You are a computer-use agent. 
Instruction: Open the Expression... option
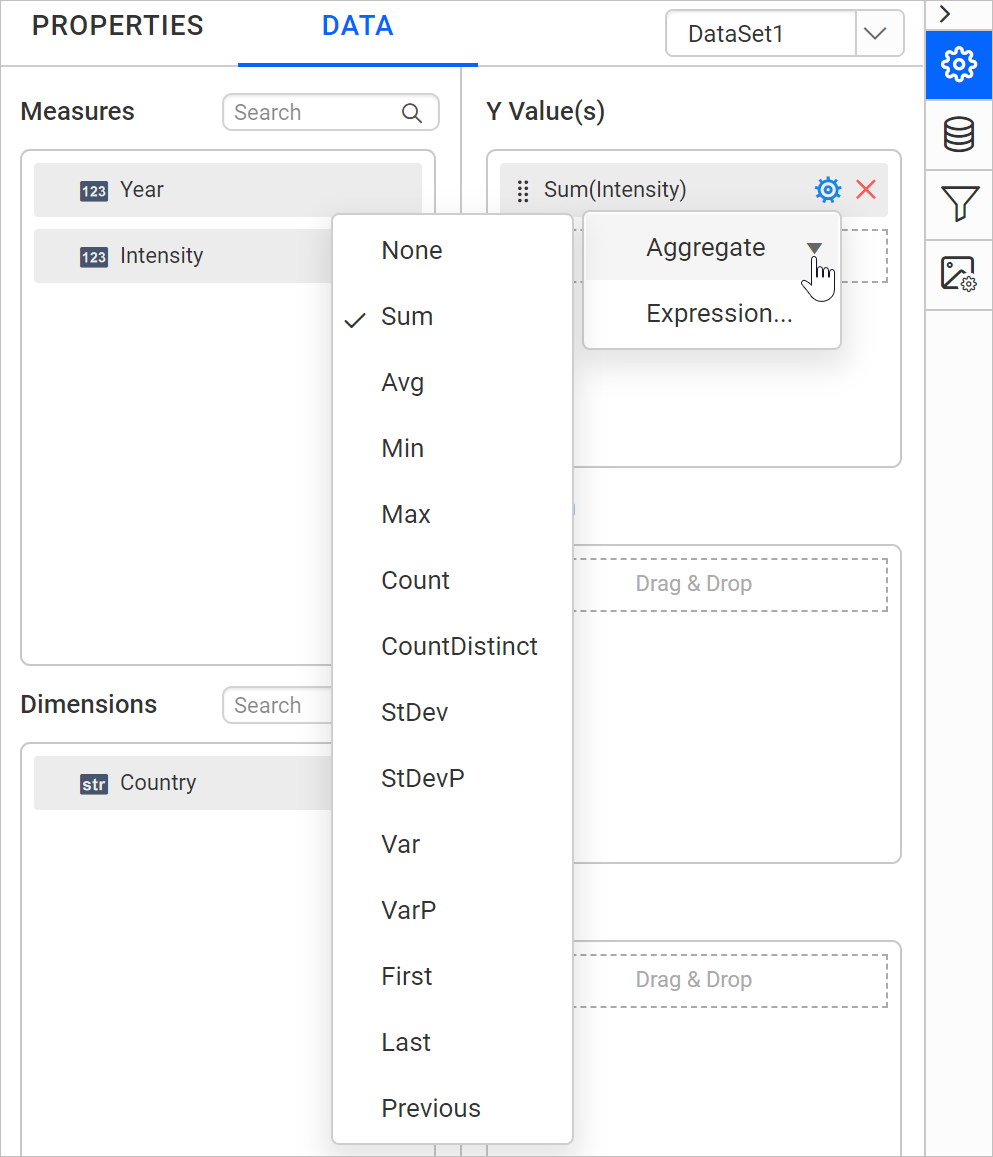pyautogui.click(x=719, y=313)
